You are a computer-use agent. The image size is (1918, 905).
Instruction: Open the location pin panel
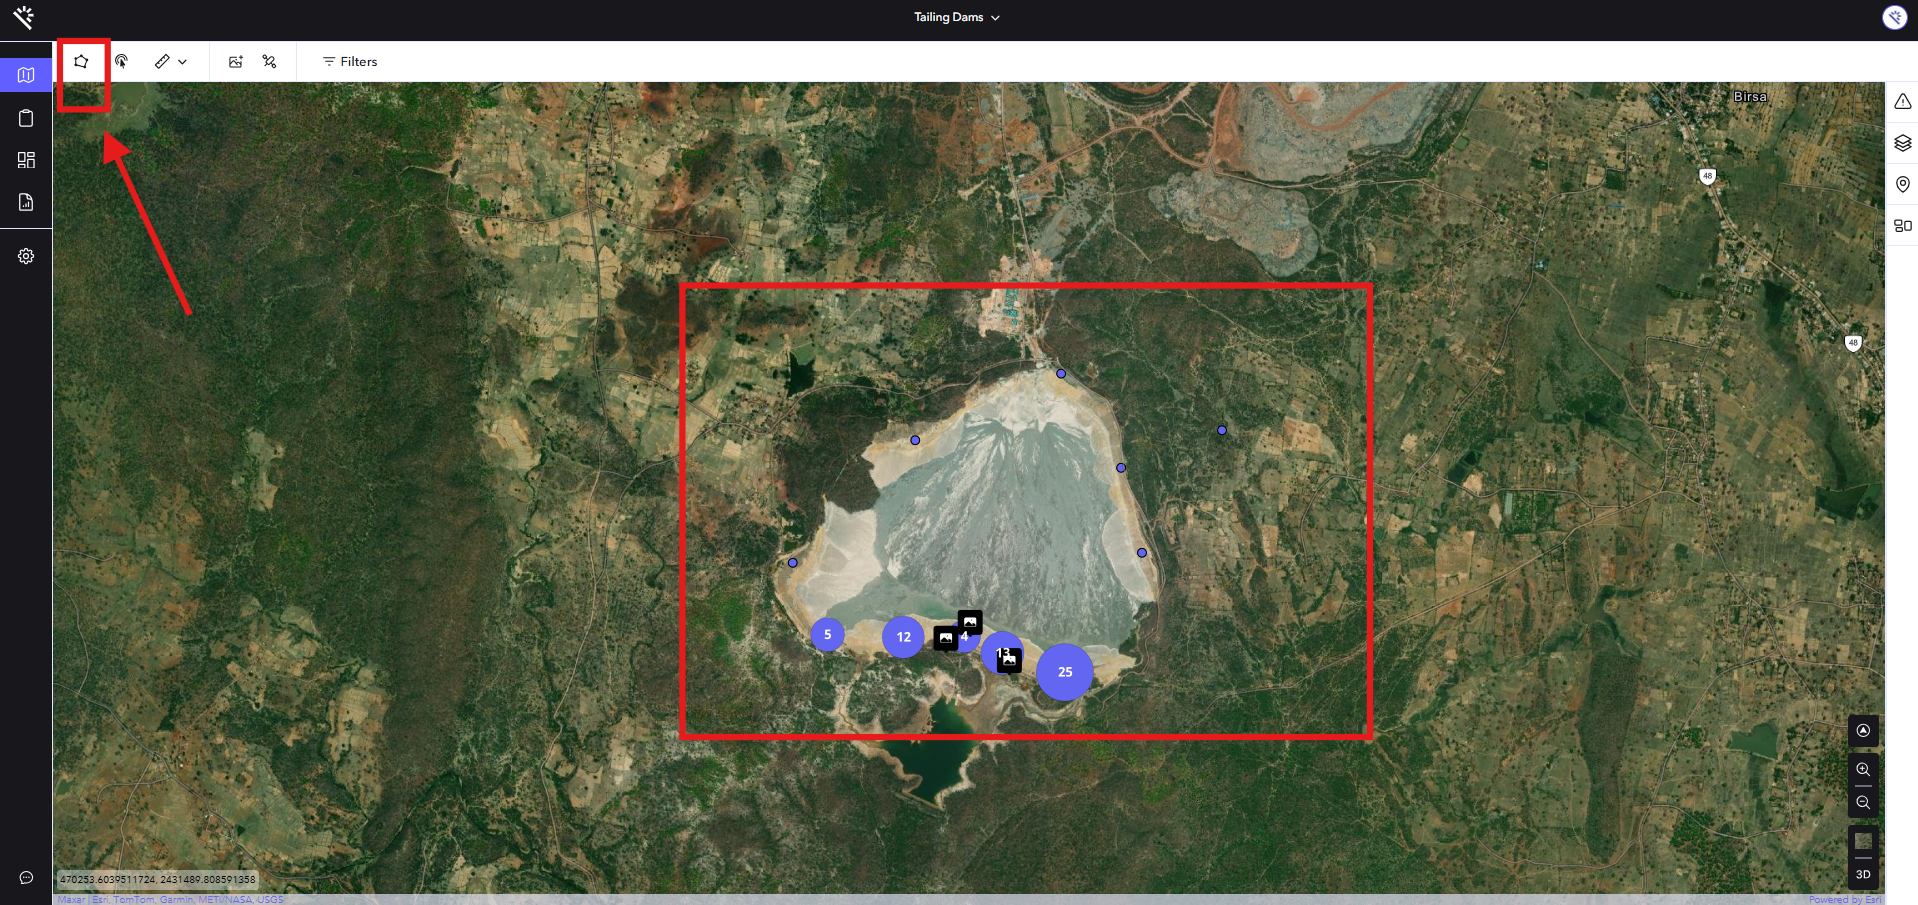point(1902,184)
